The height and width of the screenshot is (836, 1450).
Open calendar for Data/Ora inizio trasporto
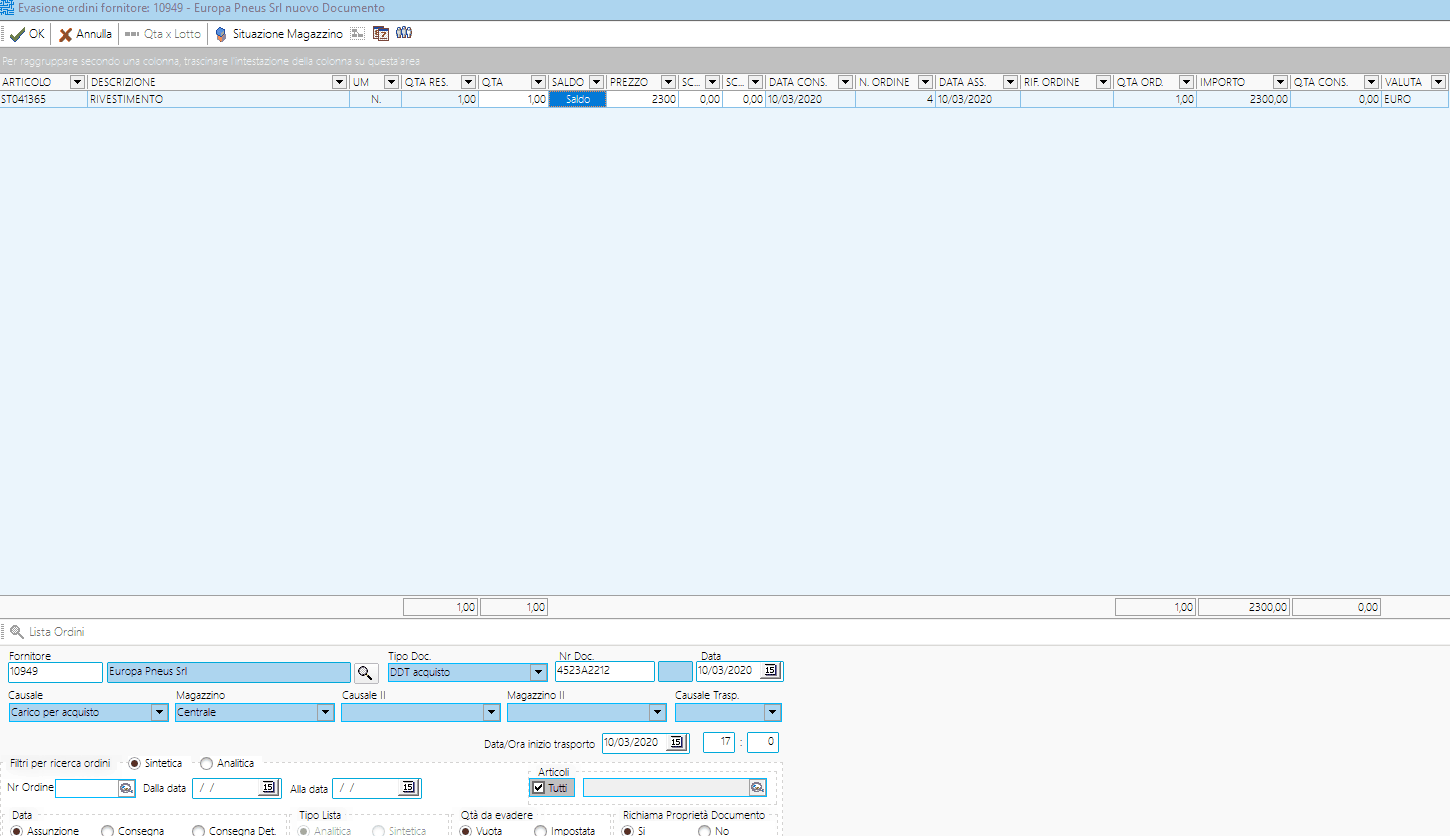(677, 742)
